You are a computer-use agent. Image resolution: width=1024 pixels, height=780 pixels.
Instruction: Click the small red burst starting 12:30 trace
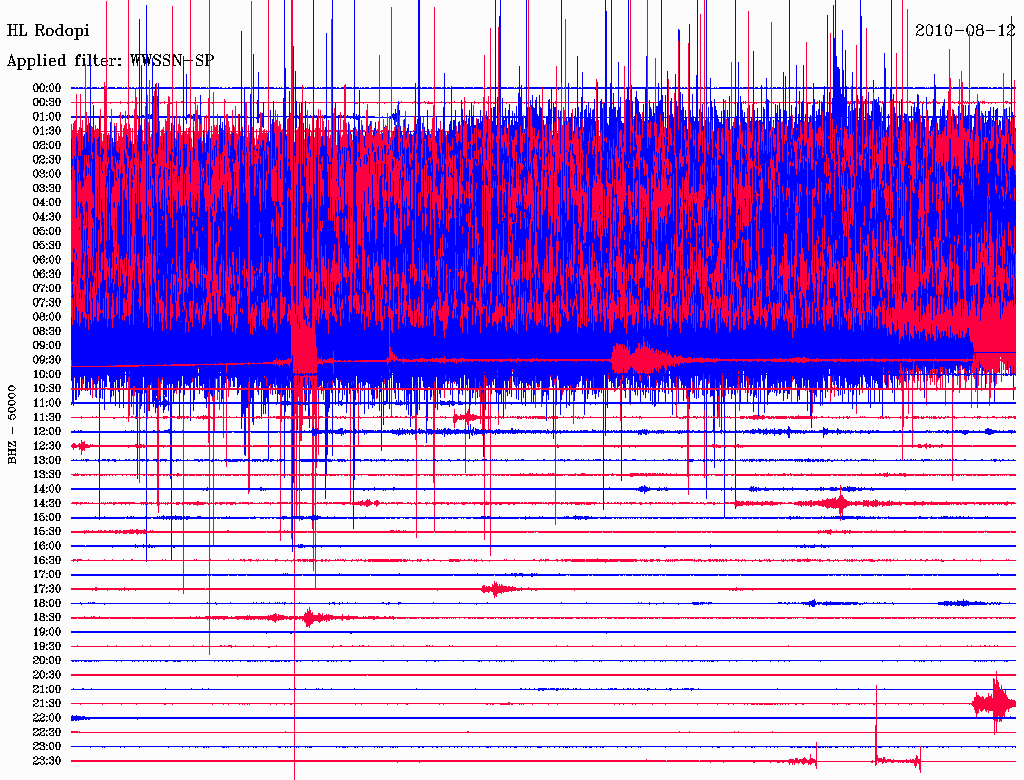pyautogui.click(x=81, y=445)
